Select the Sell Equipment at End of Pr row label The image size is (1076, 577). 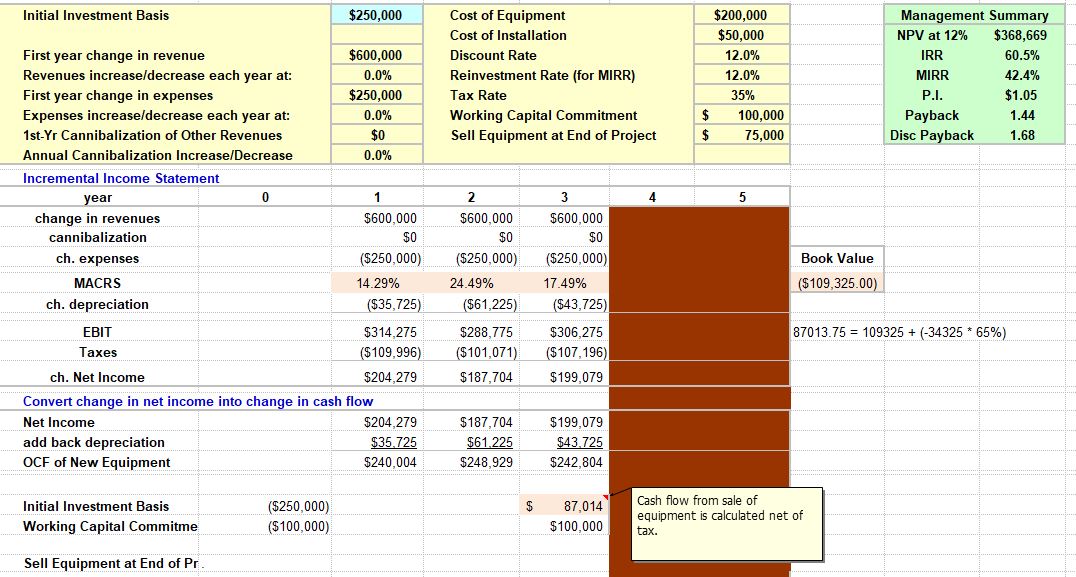click(x=111, y=563)
